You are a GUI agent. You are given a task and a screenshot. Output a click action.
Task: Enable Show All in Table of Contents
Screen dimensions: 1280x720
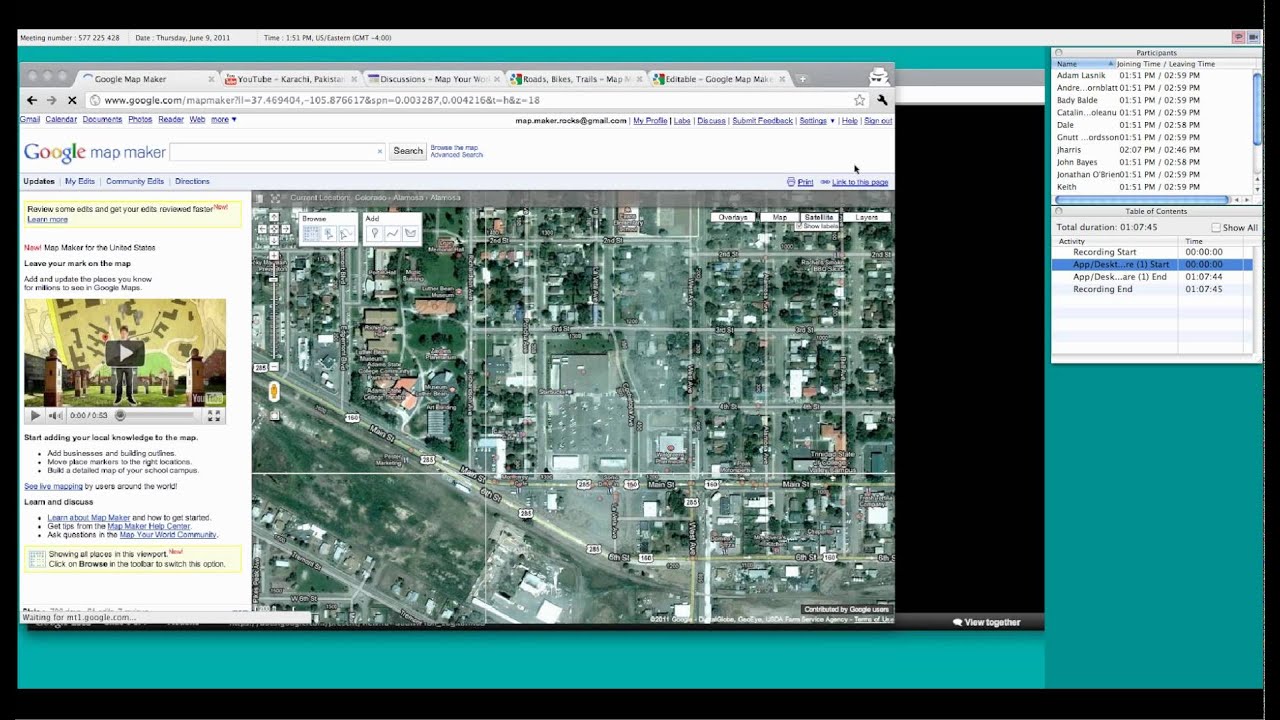coord(1216,228)
